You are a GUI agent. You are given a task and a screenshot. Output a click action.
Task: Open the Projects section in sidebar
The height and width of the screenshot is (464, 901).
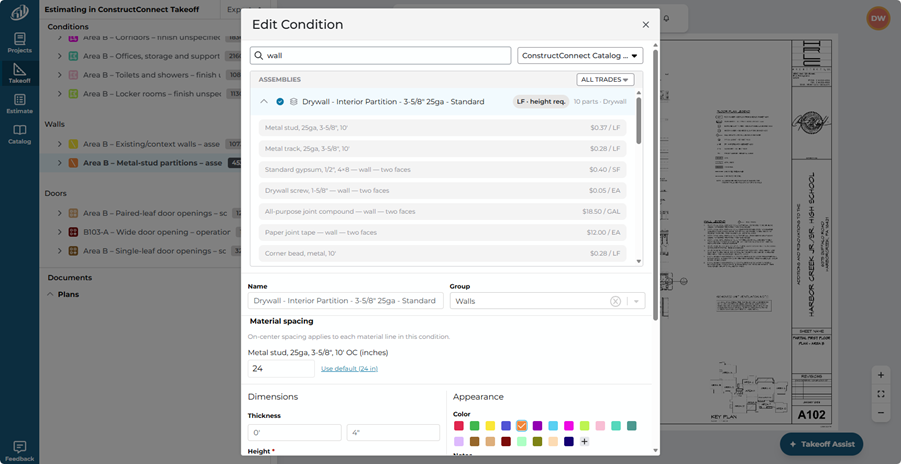pyautogui.click(x=20, y=43)
